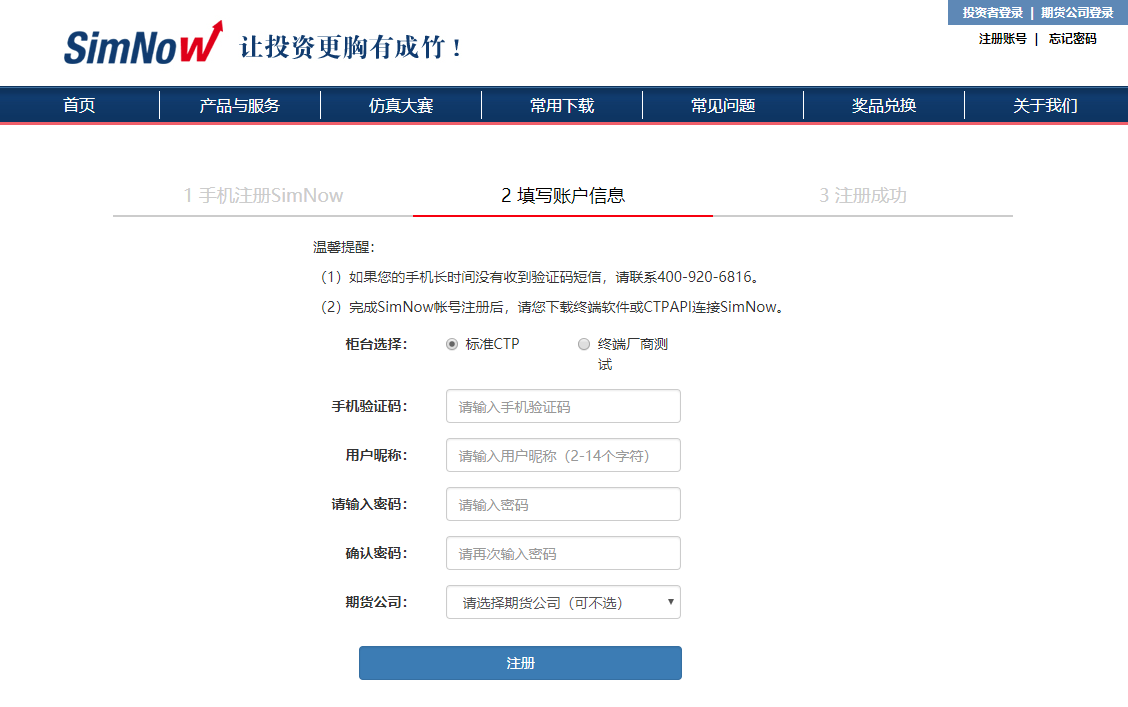This screenshot has height=707, width=1128.
Task: Open the 常用下载 menu item
Action: click(562, 105)
